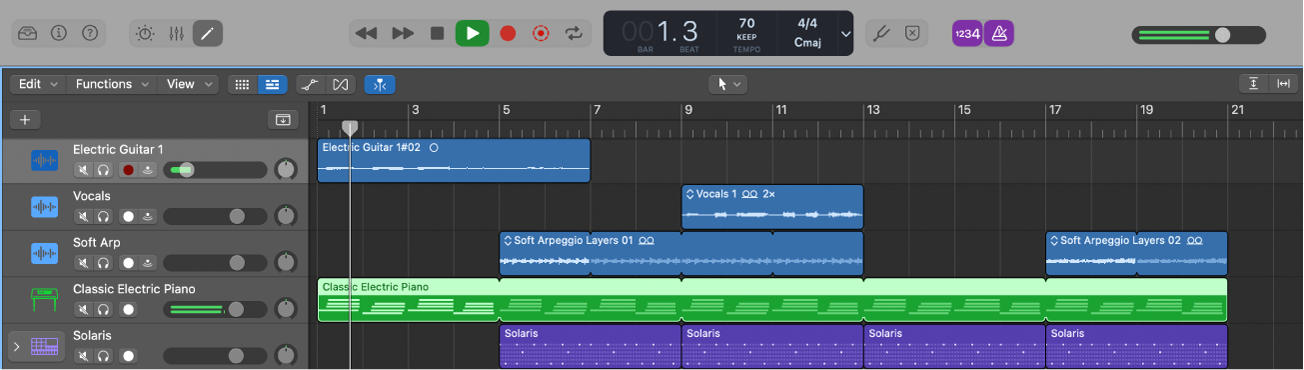
Task: Click the Capture Recording button
Action: pos(541,33)
